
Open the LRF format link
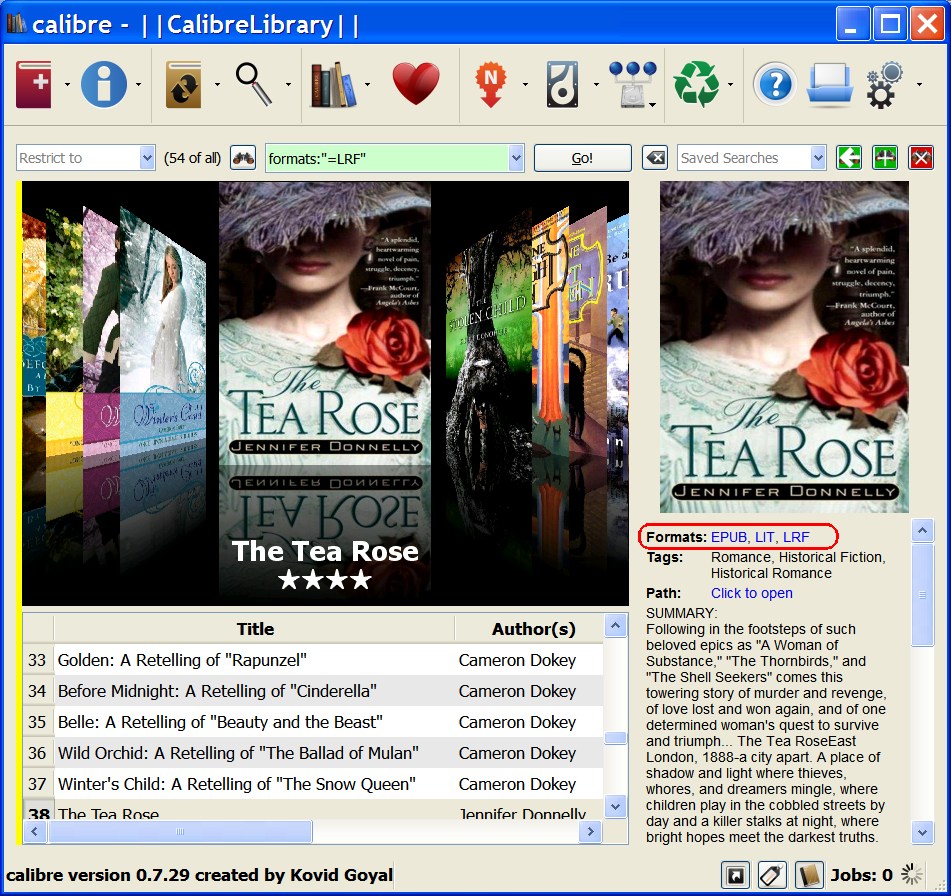[796, 537]
